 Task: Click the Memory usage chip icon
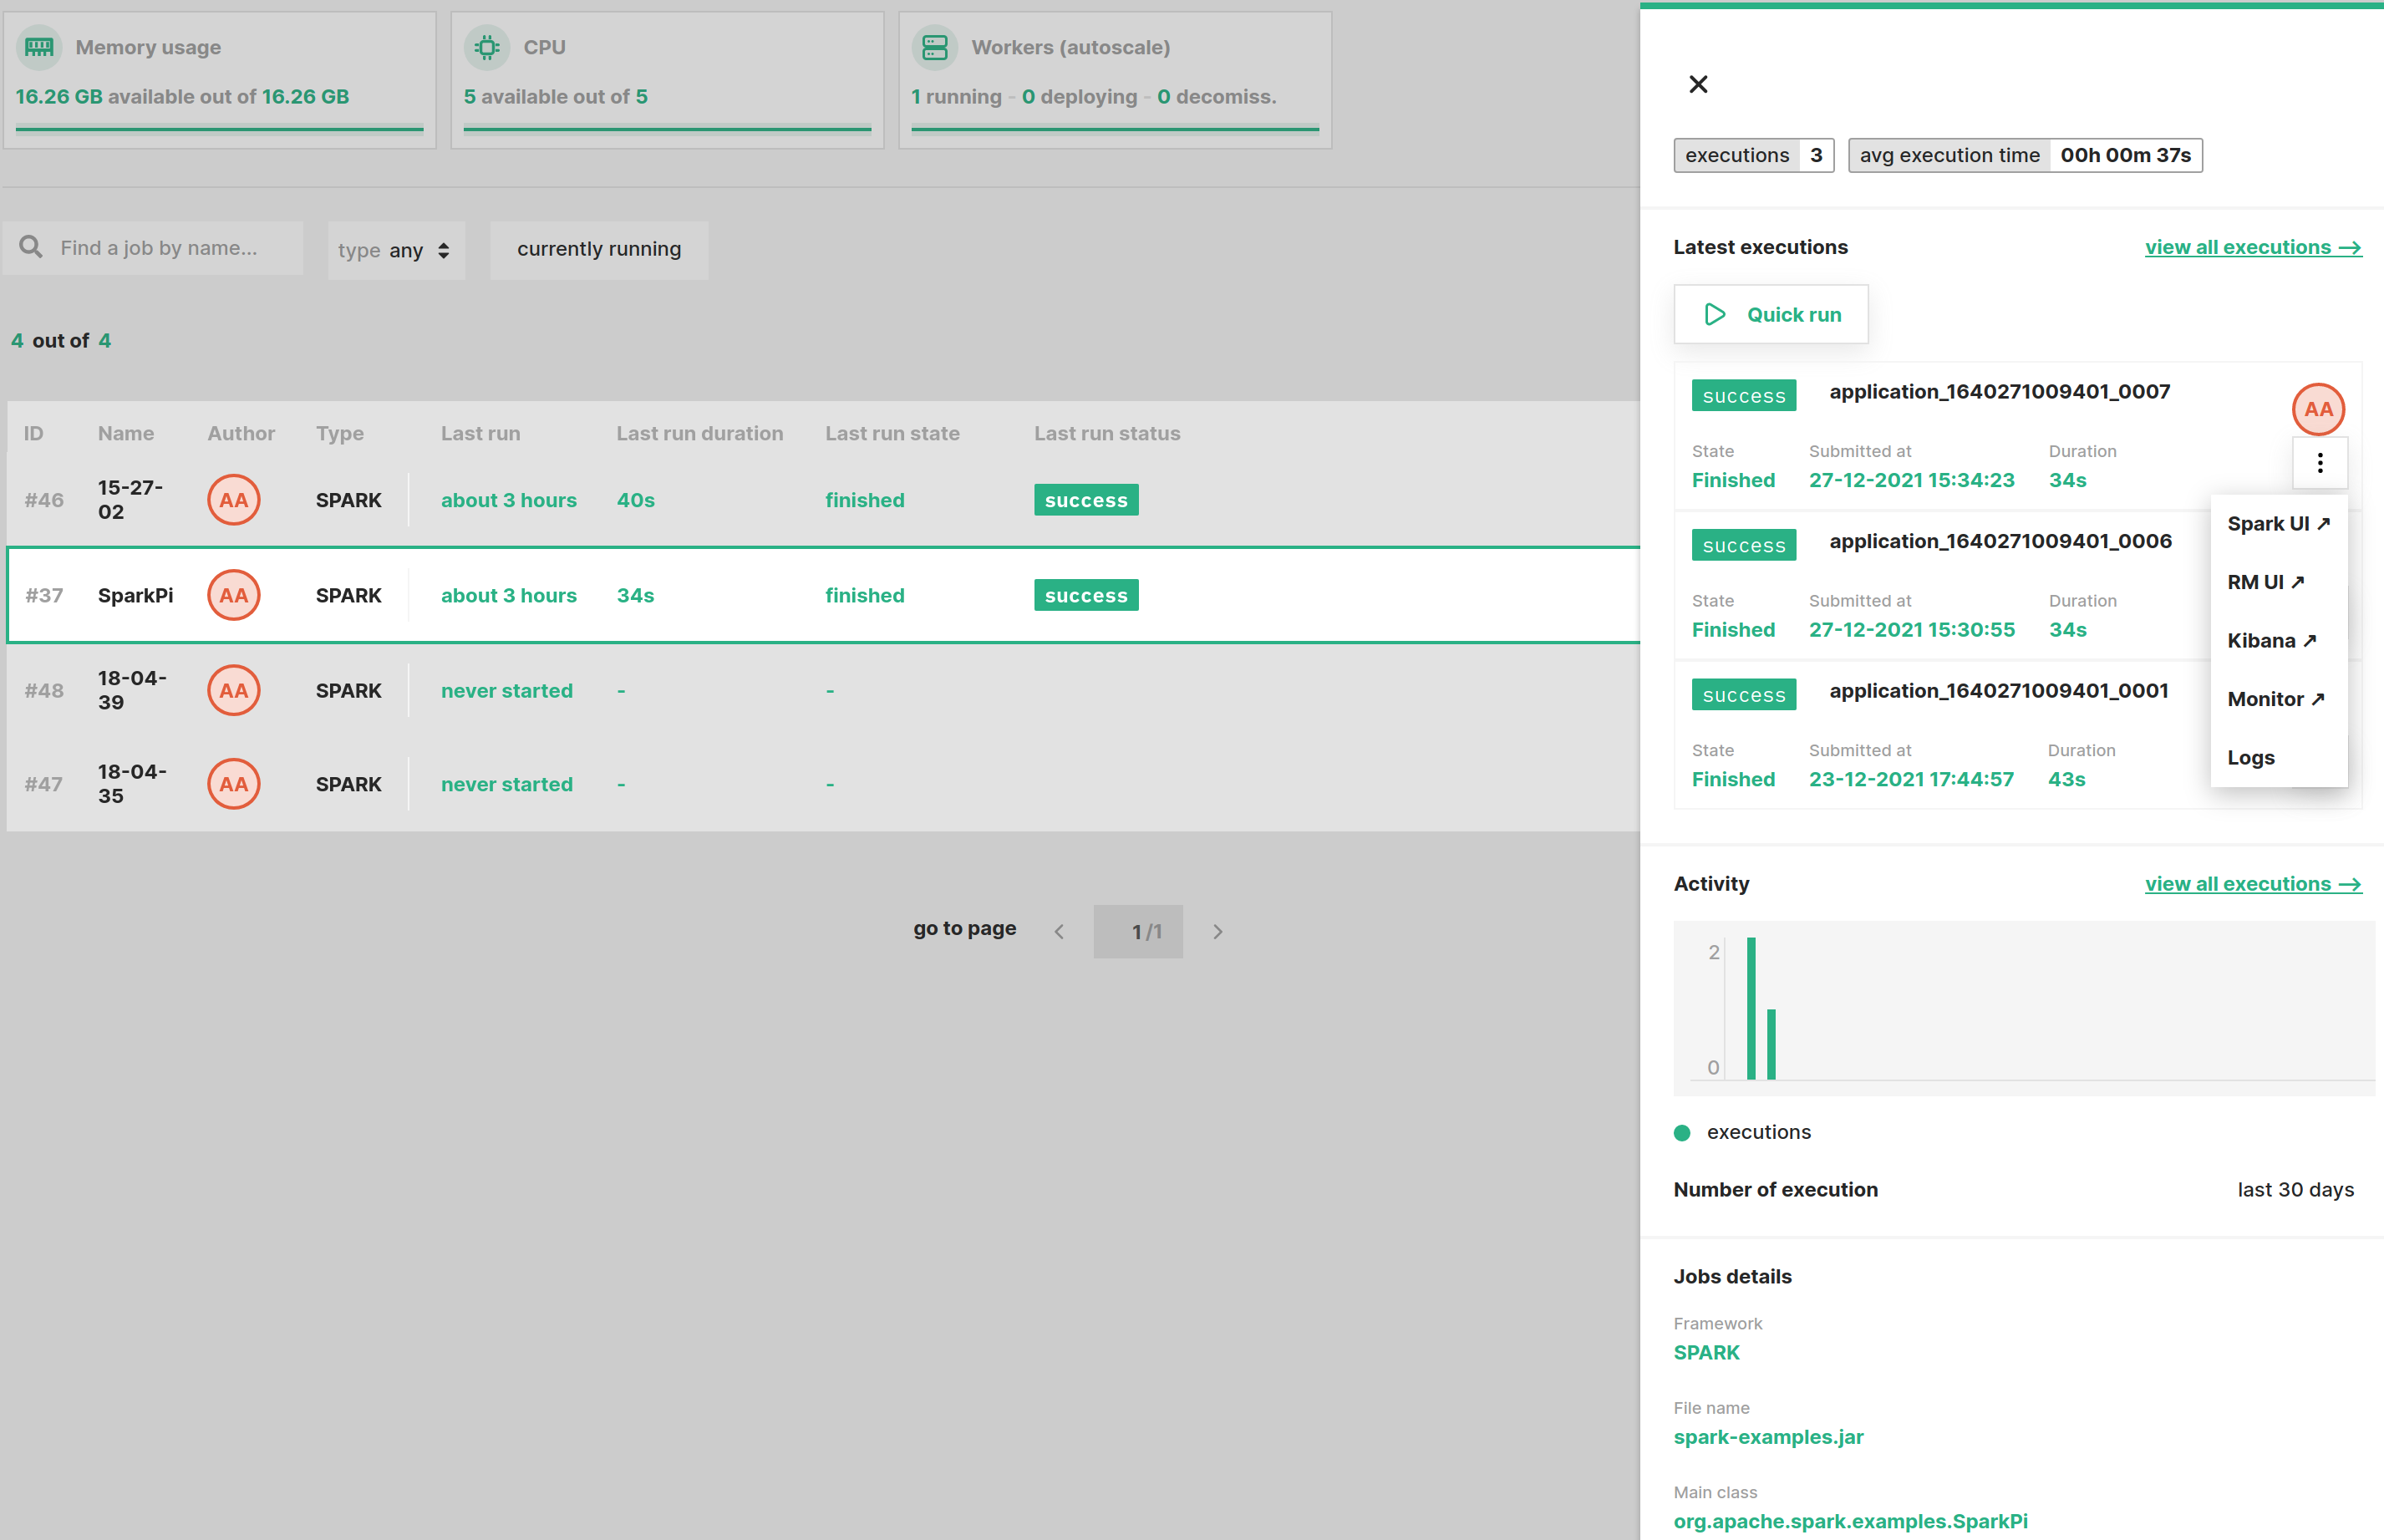click(x=39, y=47)
